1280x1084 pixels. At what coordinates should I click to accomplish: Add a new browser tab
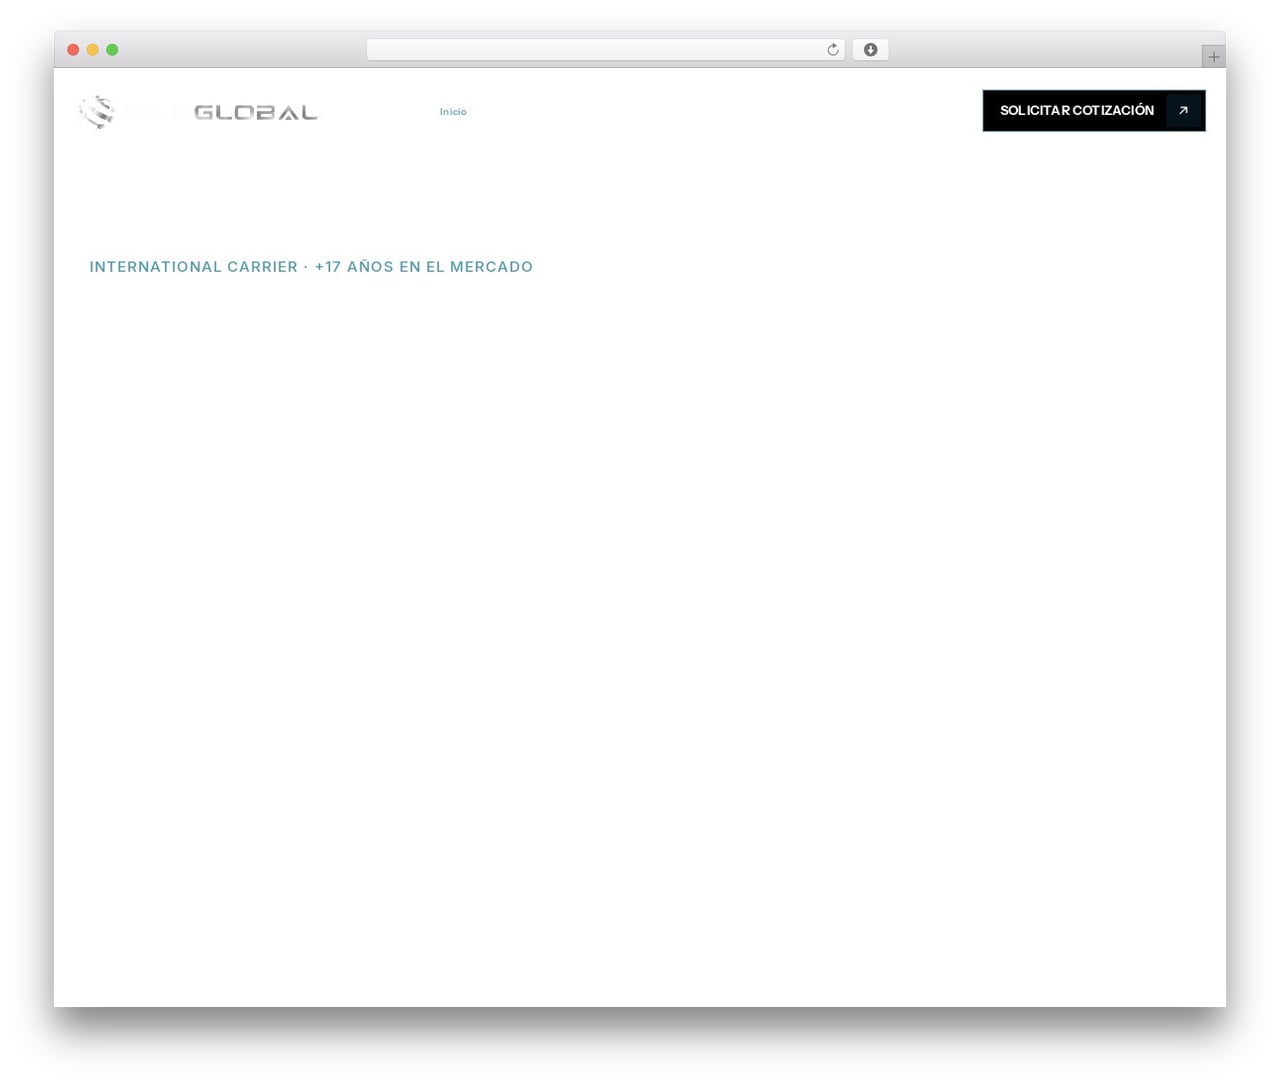1213,57
